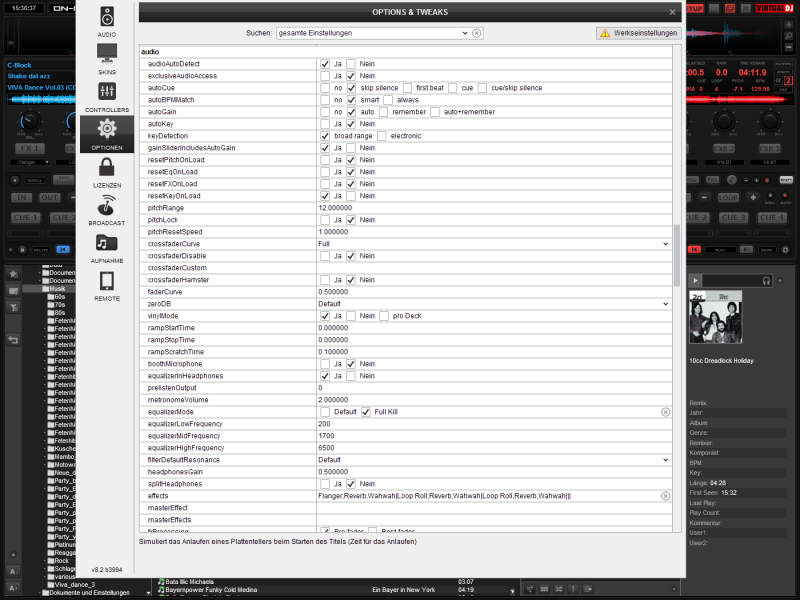Choose remember for autoGain
This screenshot has height=600, width=800.
(384, 112)
